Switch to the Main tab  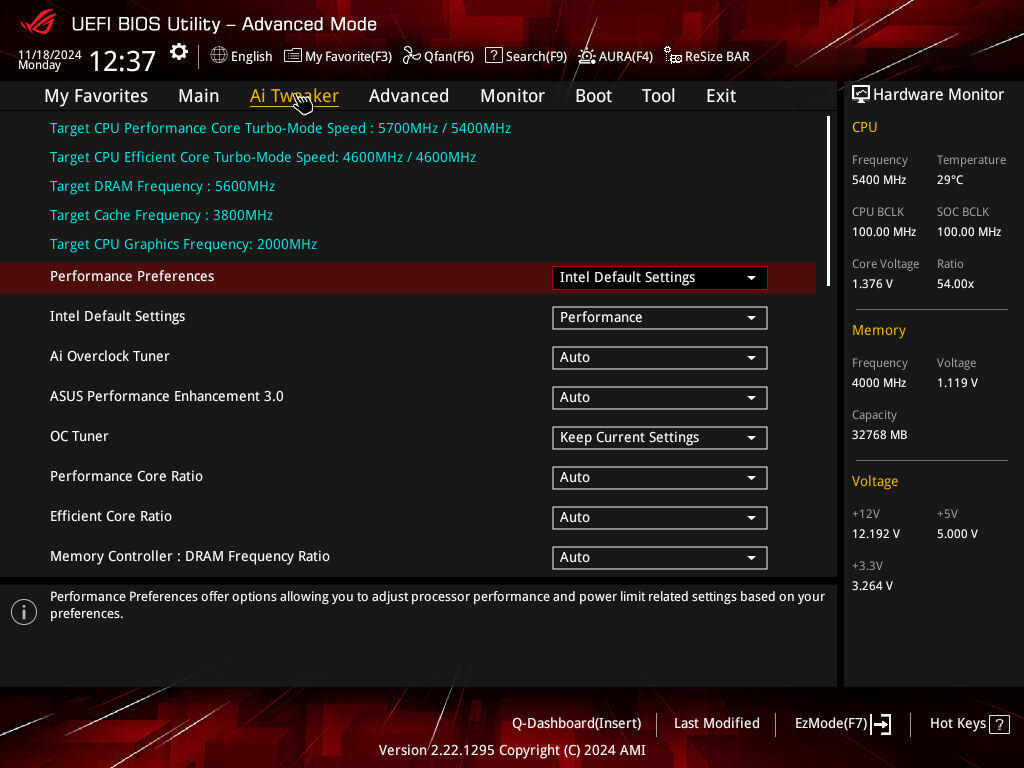[x=199, y=96]
